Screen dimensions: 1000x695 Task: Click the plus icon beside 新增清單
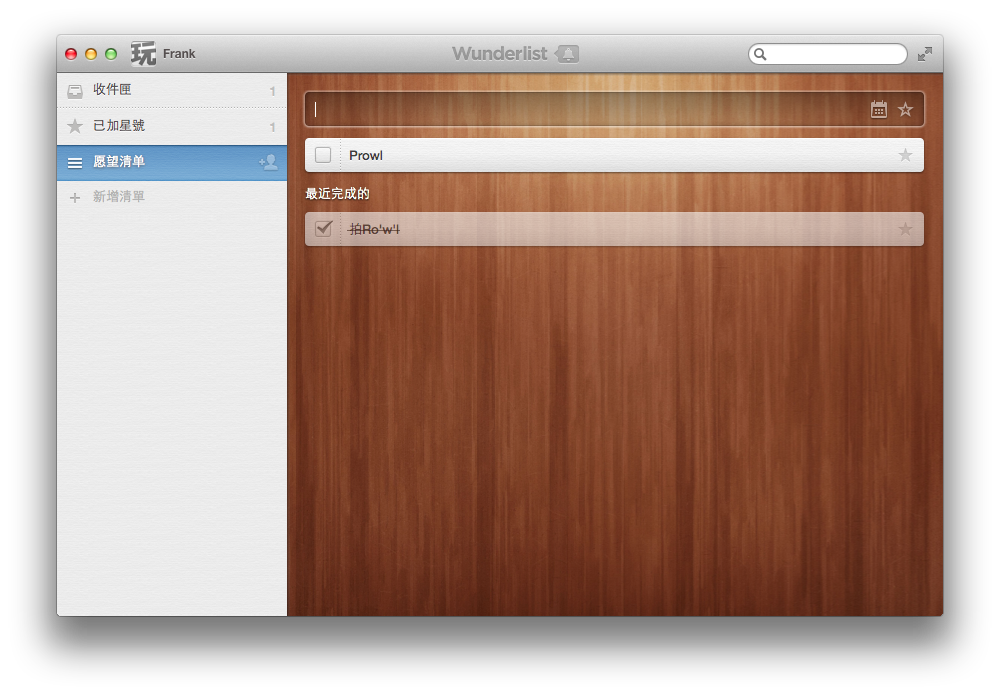pos(75,198)
